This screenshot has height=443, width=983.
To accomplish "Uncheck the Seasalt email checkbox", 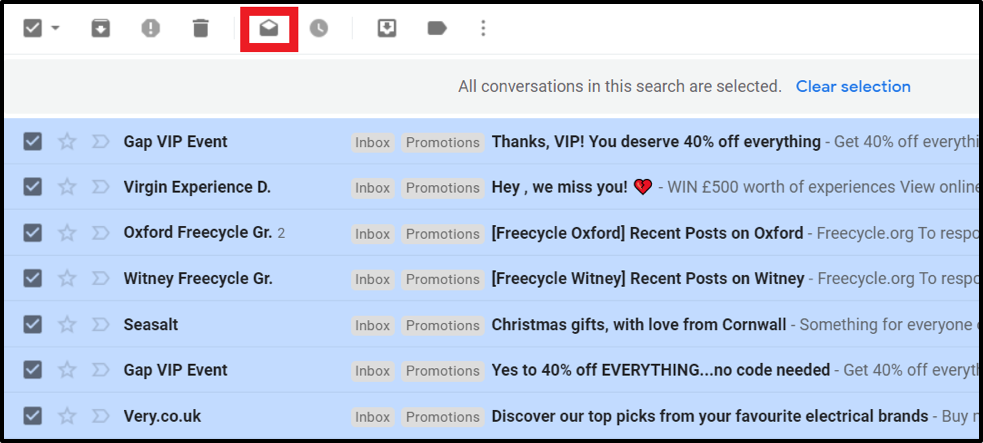I will click(x=33, y=324).
